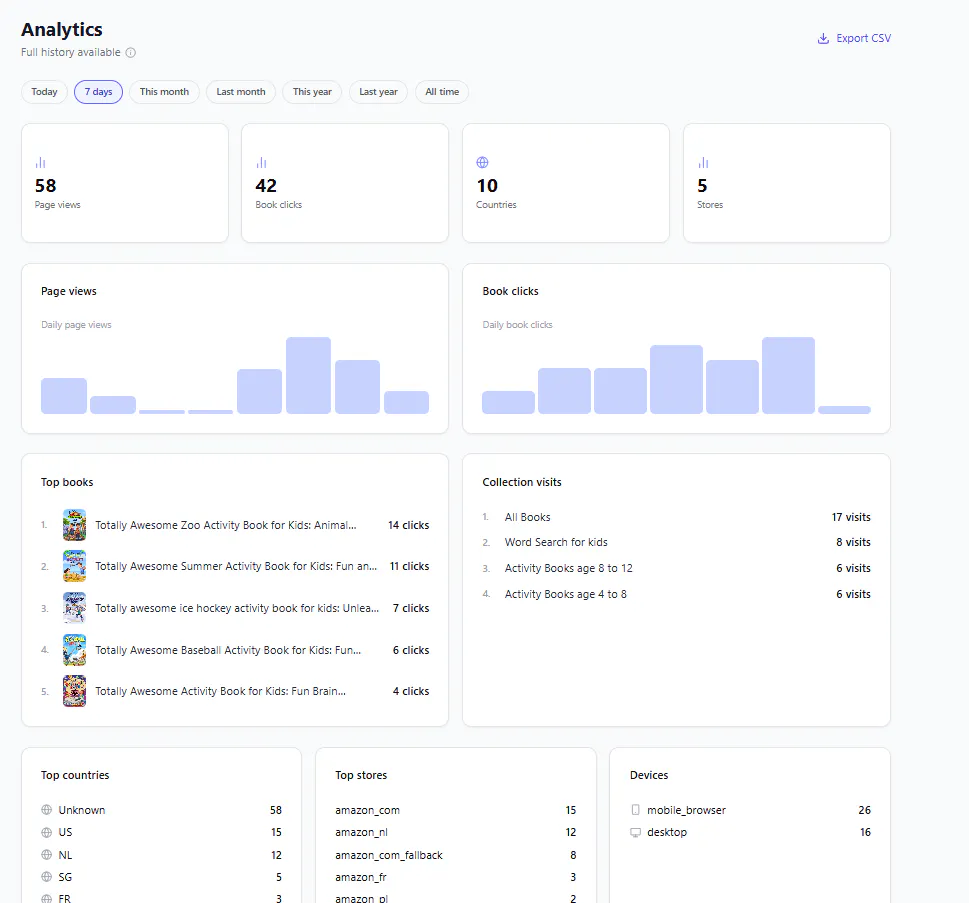Image resolution: width=969 pixels, height=903 pixels.
Task: Click the Export CSV link
Action: (x=855, y=38)
